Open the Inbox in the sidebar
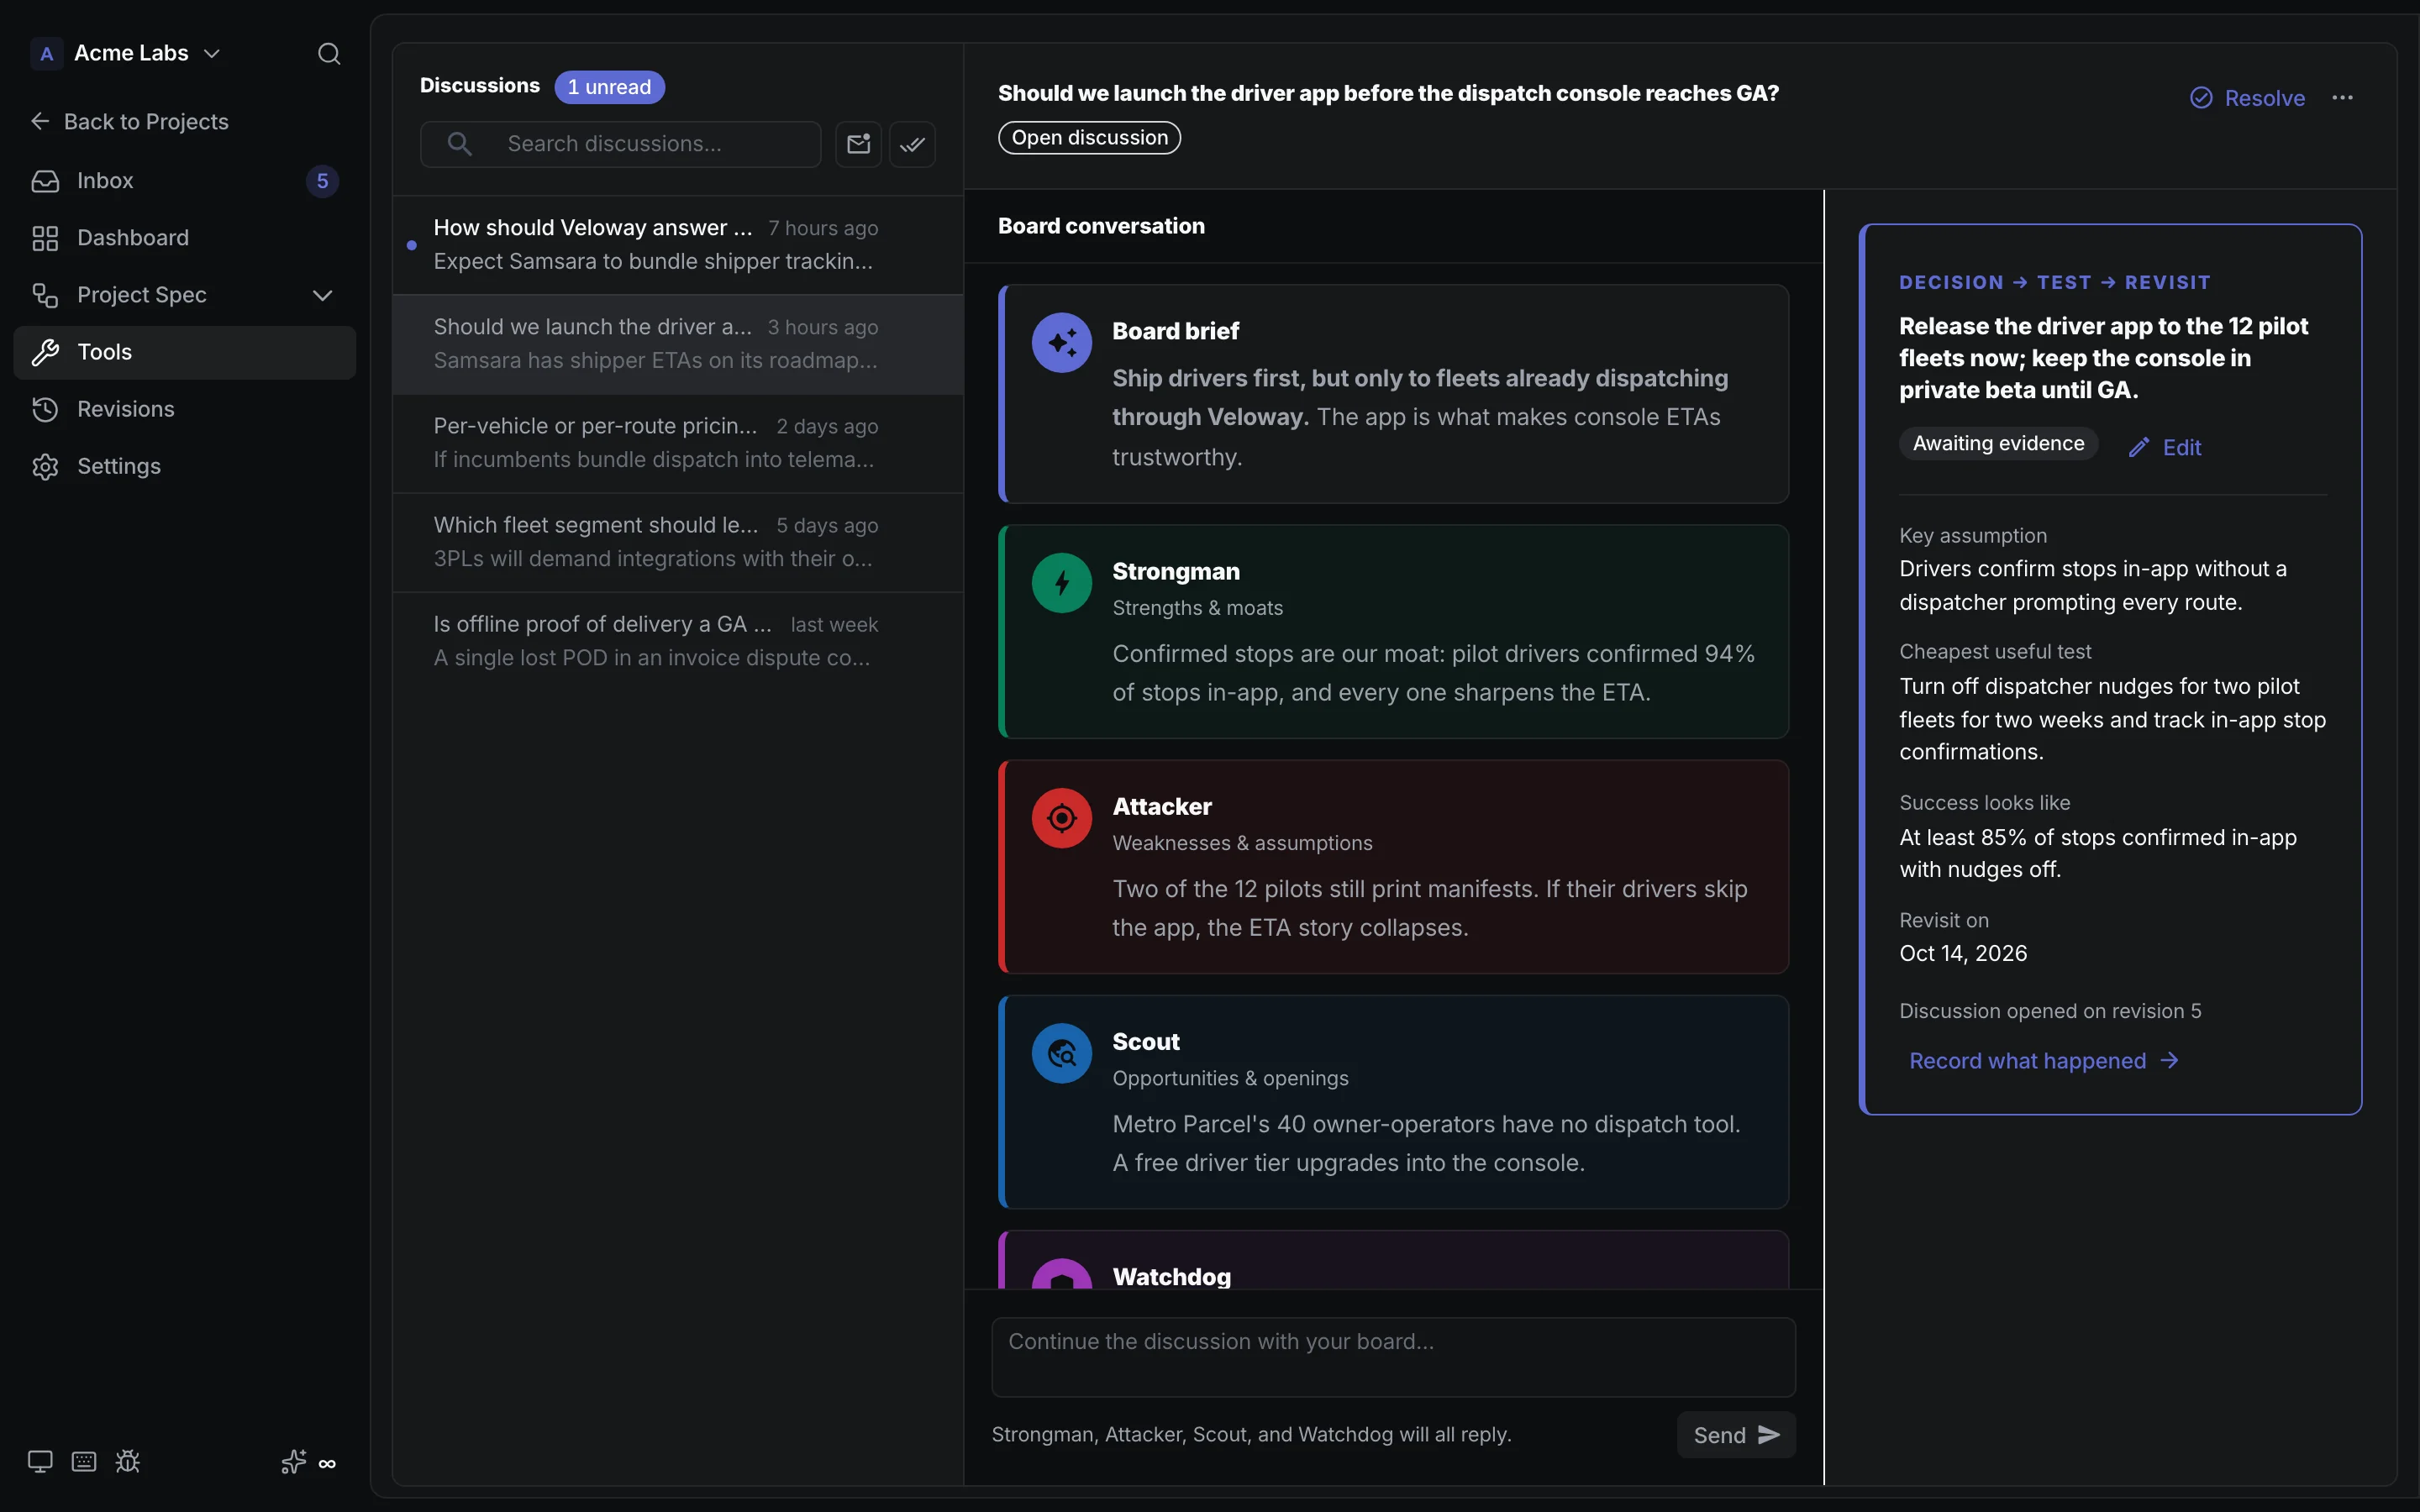 point(185,181)
